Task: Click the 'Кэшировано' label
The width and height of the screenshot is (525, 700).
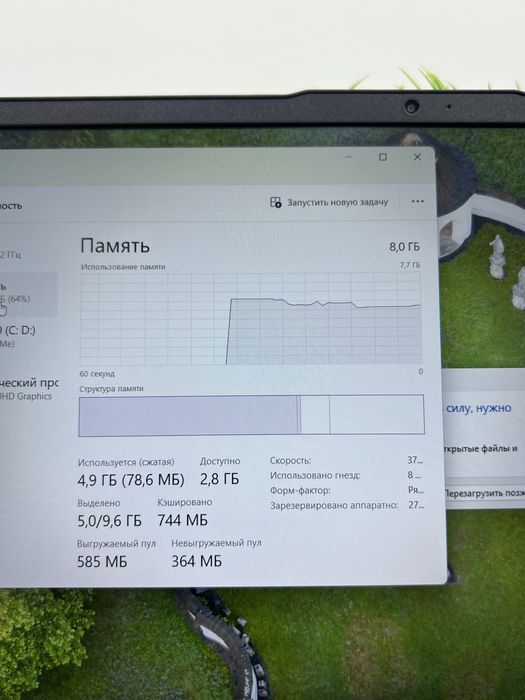Action: 184,502
